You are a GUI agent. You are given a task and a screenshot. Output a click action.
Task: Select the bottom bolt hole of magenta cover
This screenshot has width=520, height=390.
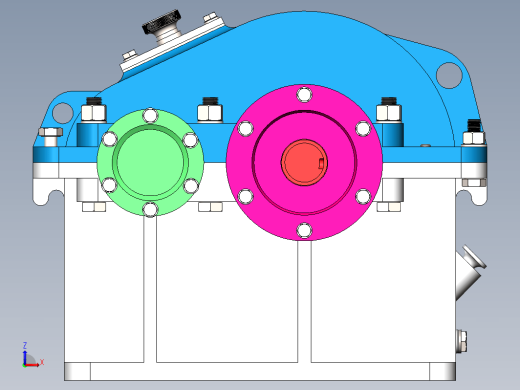click(x=304, y=230)
